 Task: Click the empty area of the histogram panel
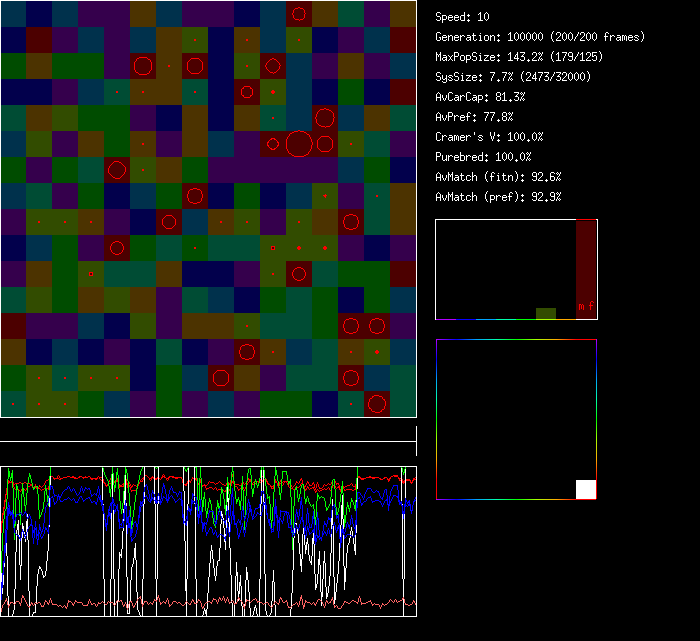point(495,260)
